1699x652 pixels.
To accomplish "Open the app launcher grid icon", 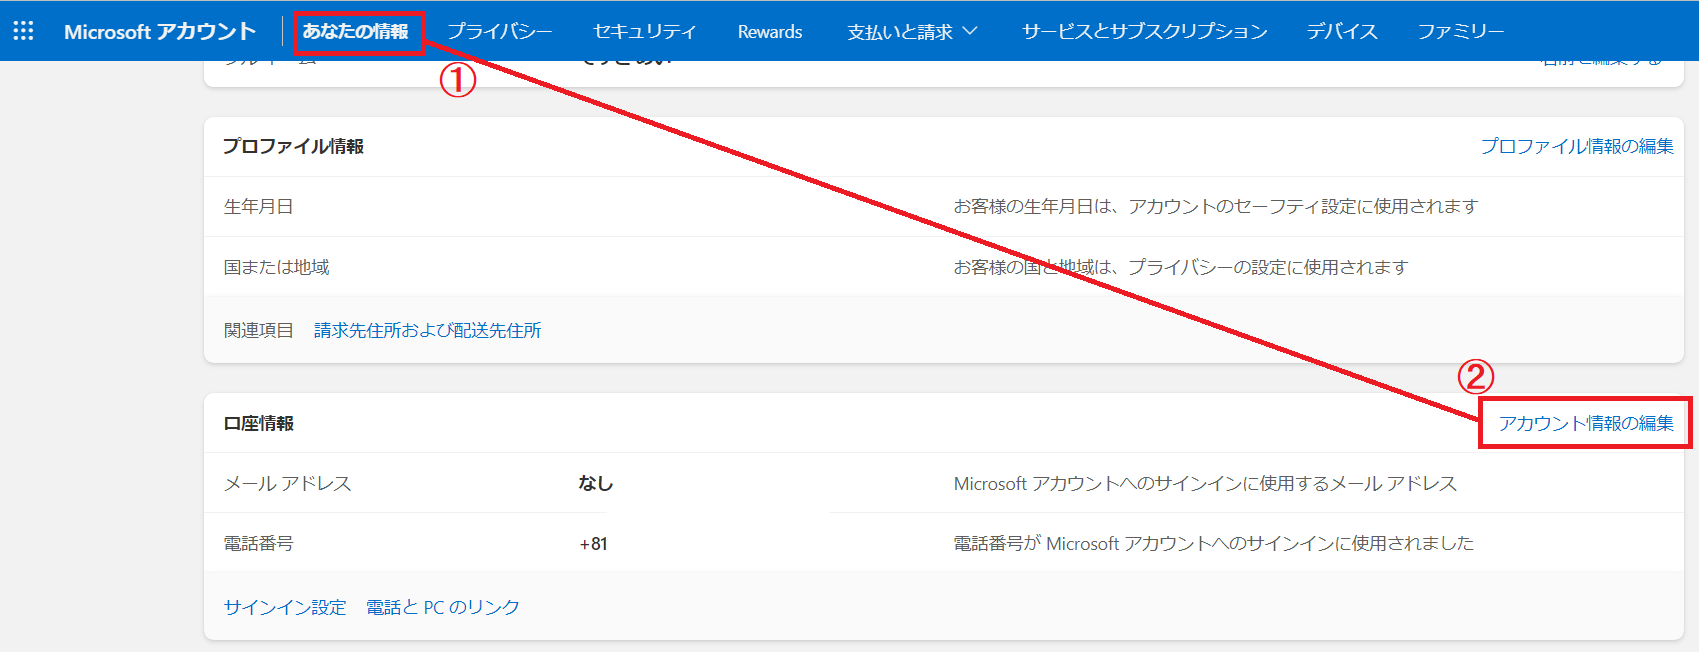I will 23,31.
